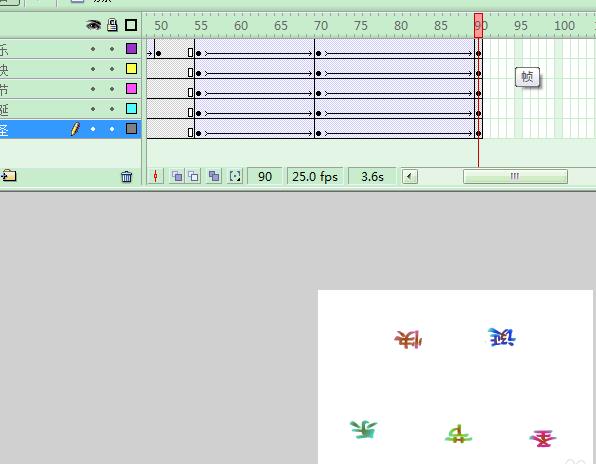
Task: Click the edit multiple frames icon
Action: (x=214, y=176)
